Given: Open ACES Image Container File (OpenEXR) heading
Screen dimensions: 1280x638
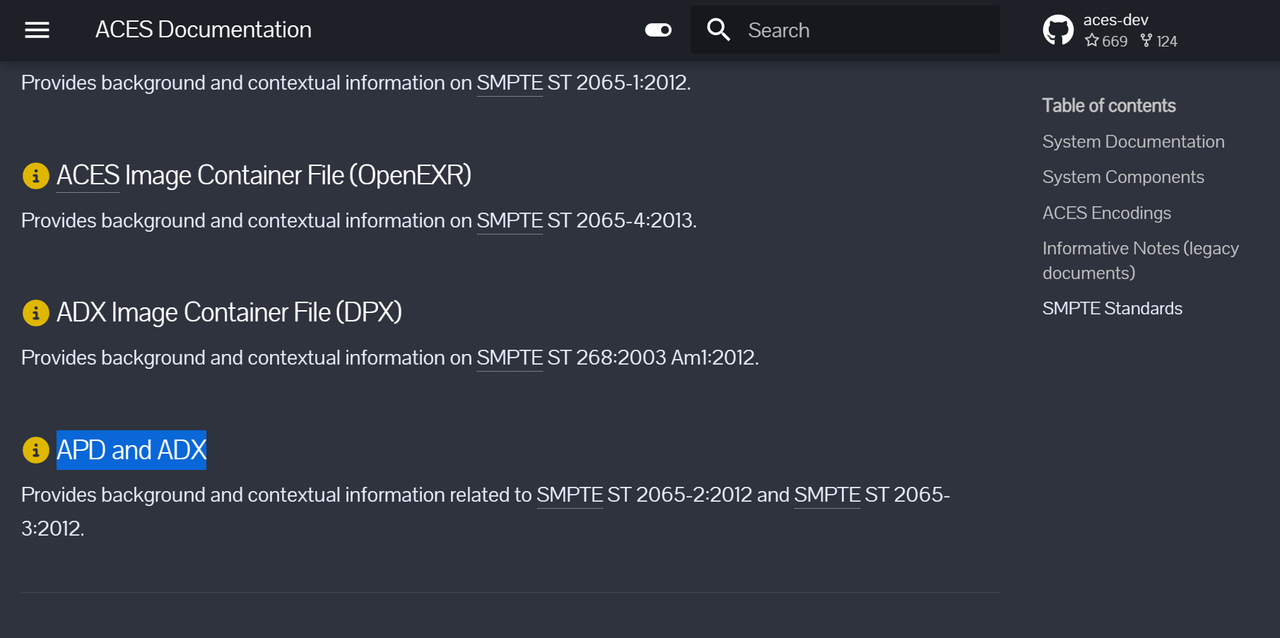Looking at the screenshot, I should 264,175.
